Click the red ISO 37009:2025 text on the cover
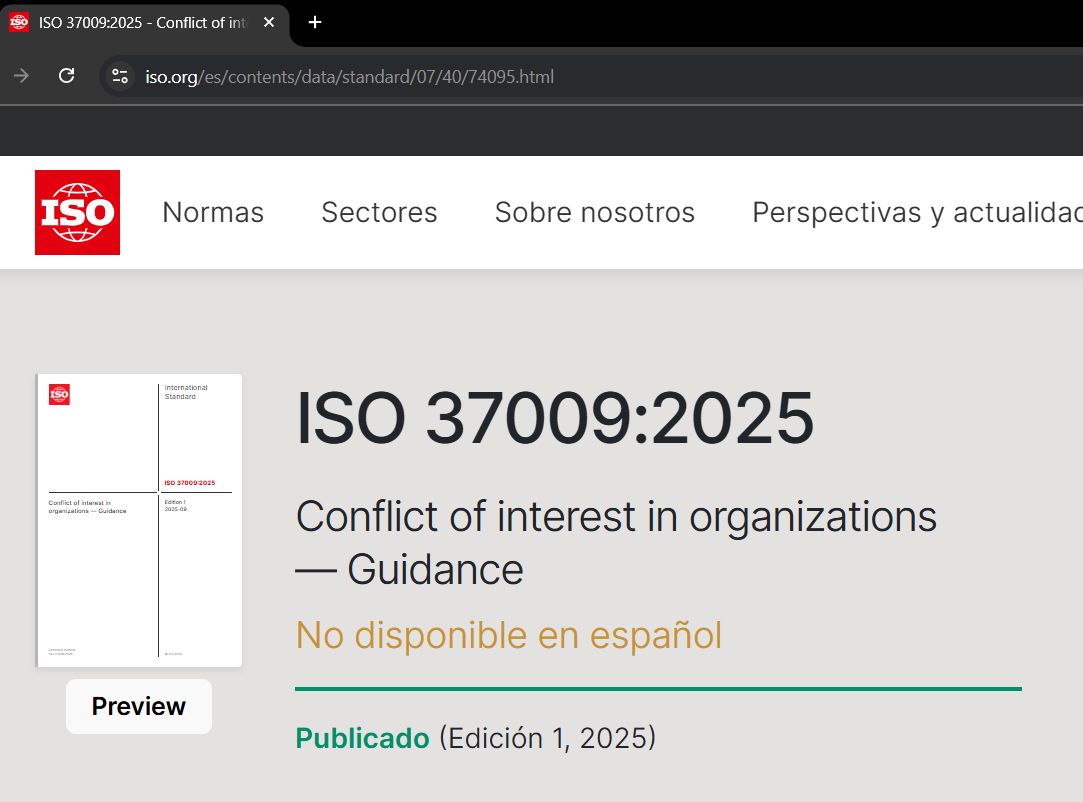1083x802 pixels. (x=189, y=483)
